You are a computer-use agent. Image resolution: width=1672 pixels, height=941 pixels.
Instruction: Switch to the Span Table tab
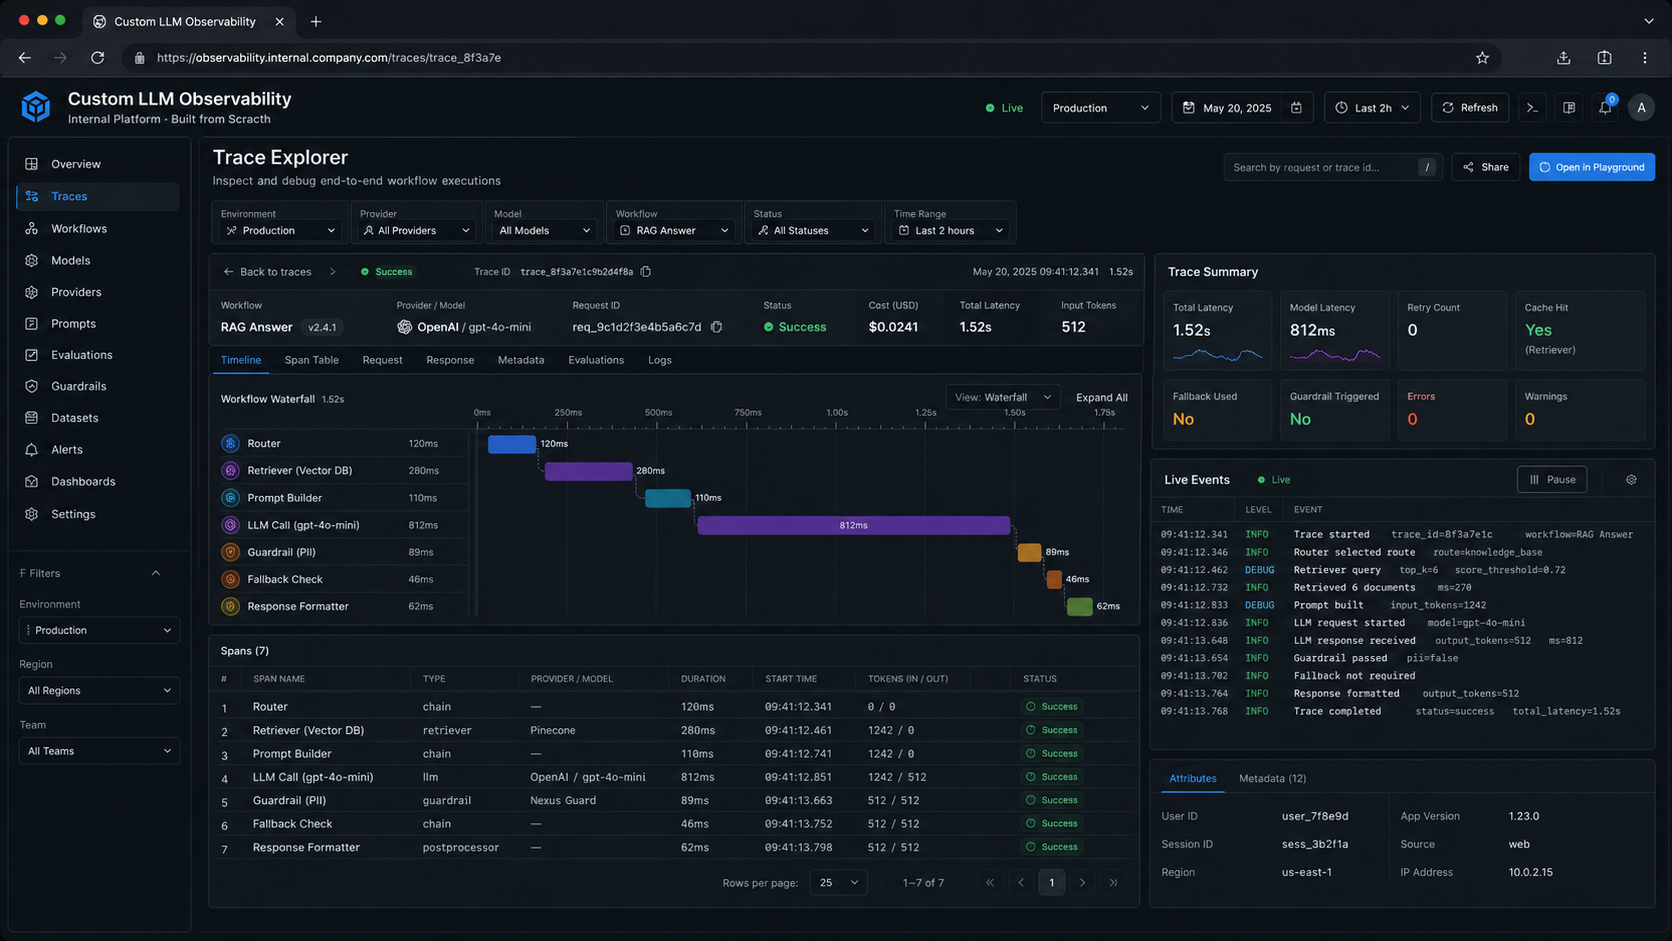[311, 360]
